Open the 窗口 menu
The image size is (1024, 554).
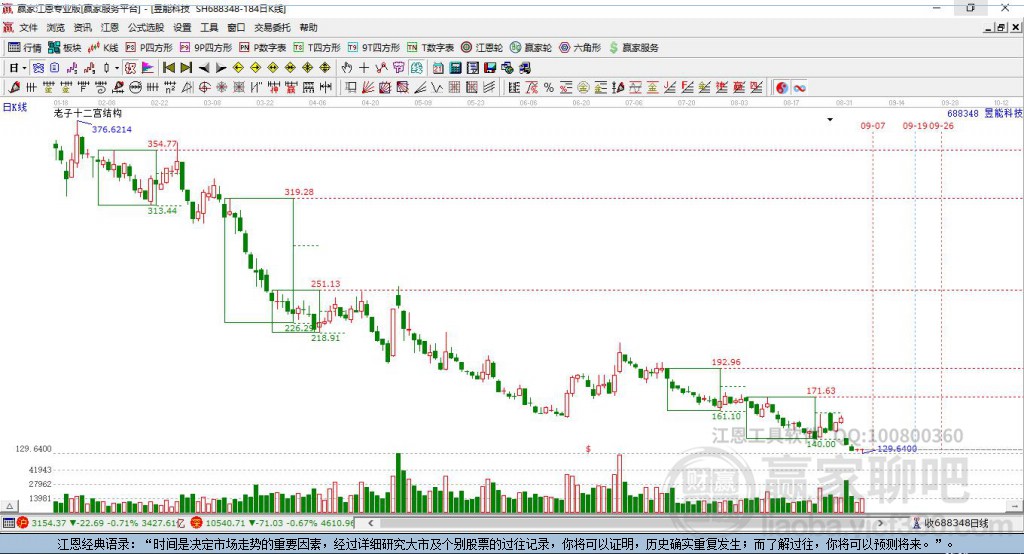[236, 27]
